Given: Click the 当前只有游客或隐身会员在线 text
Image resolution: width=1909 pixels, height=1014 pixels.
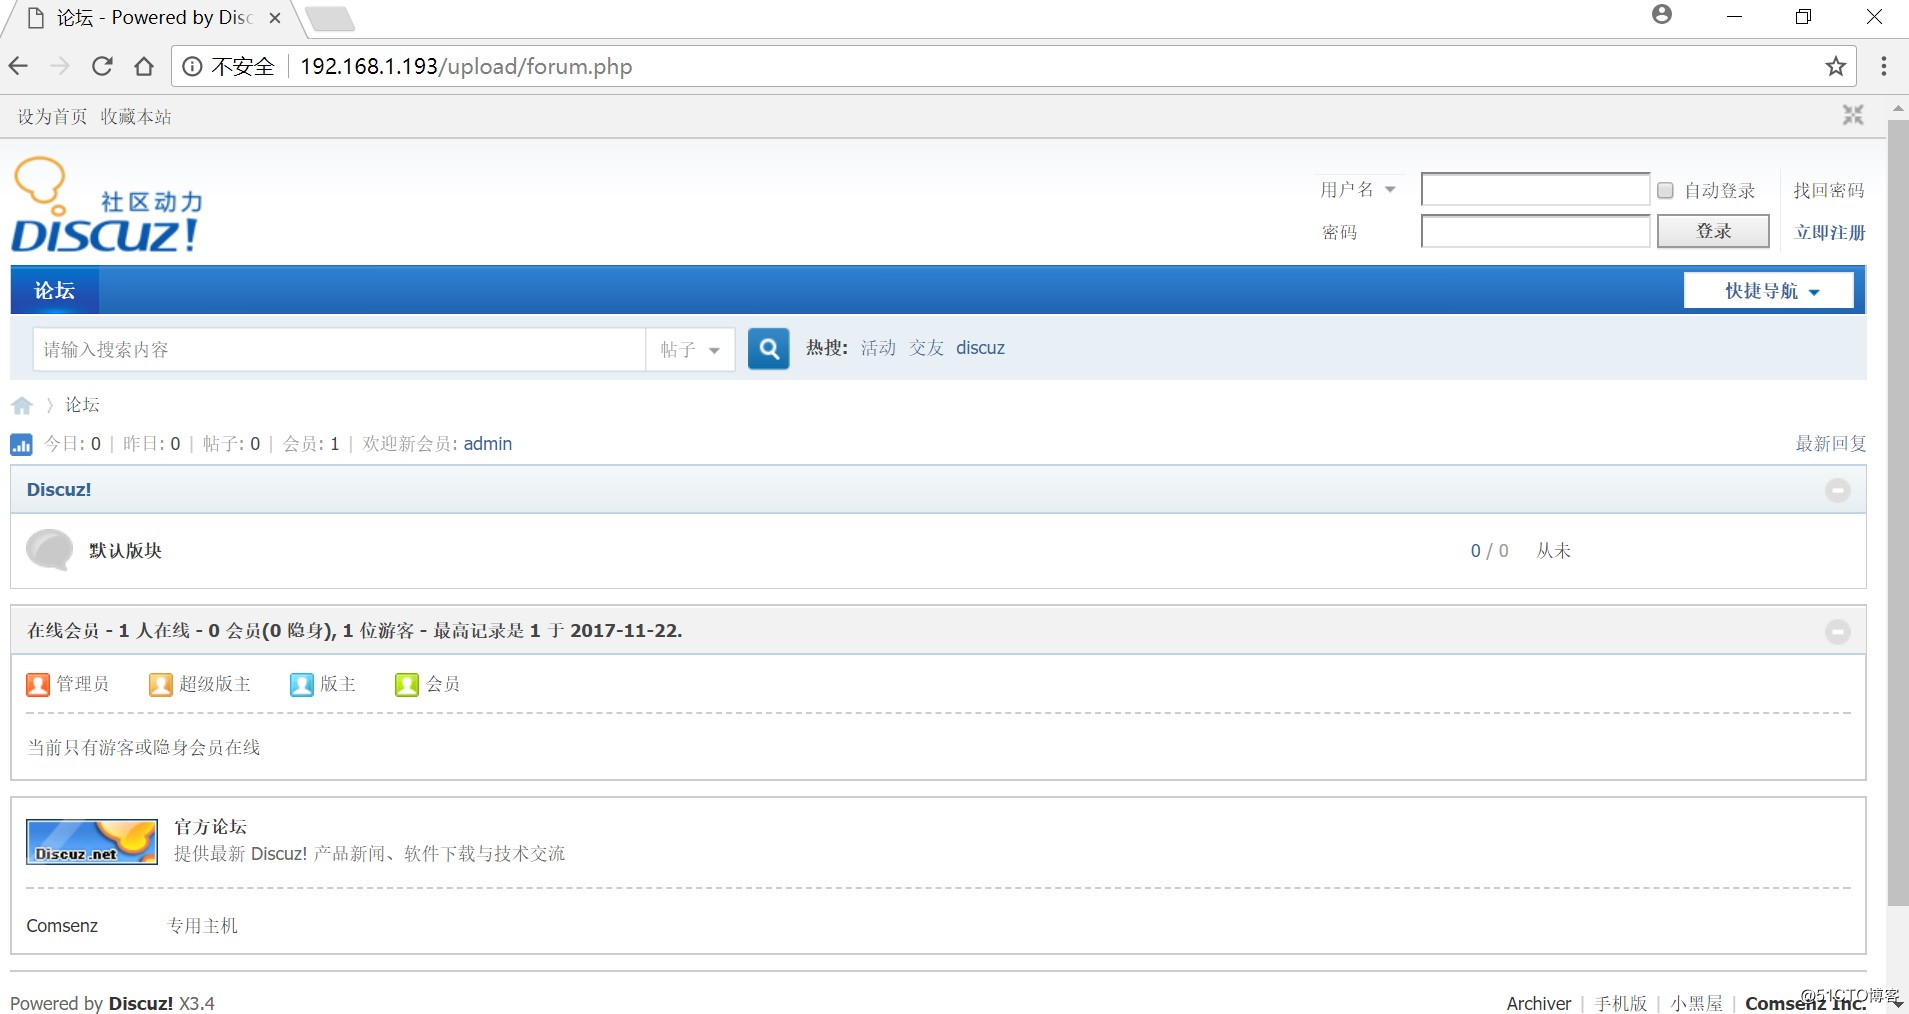Looking at the screenshot, I should [144, 748].
